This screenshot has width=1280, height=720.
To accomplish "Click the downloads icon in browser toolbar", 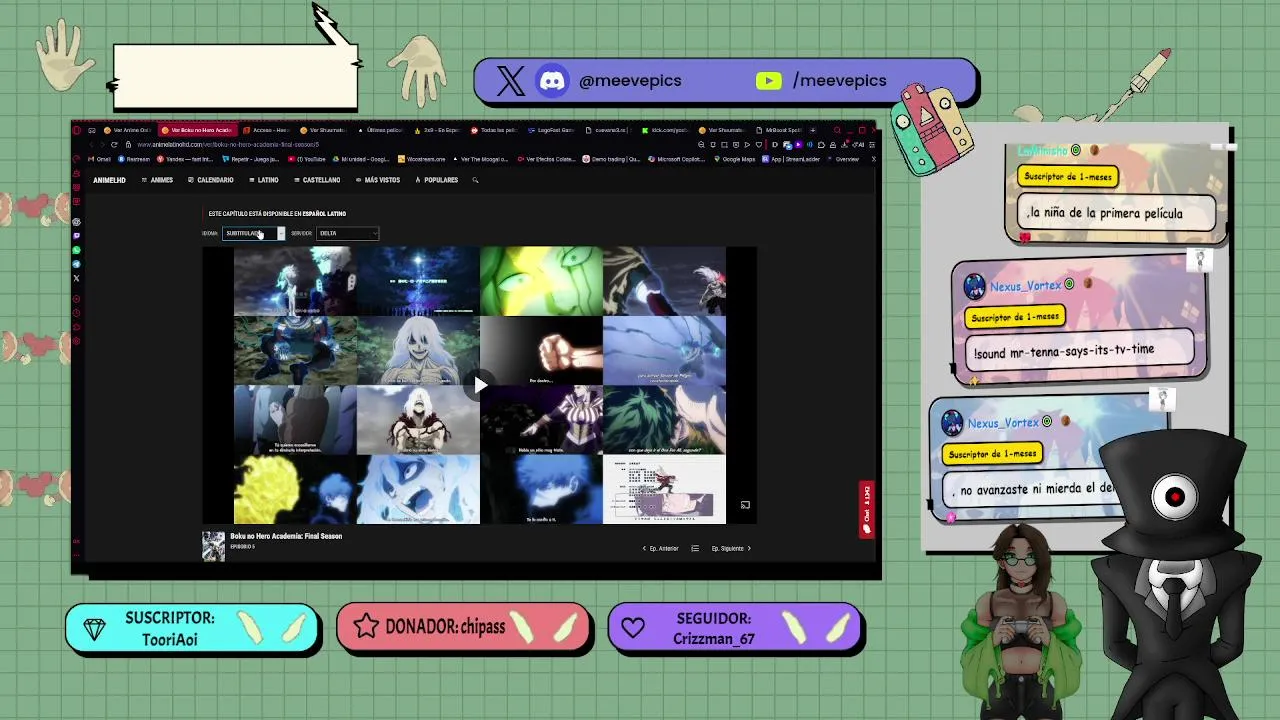I will coord(844,145).
